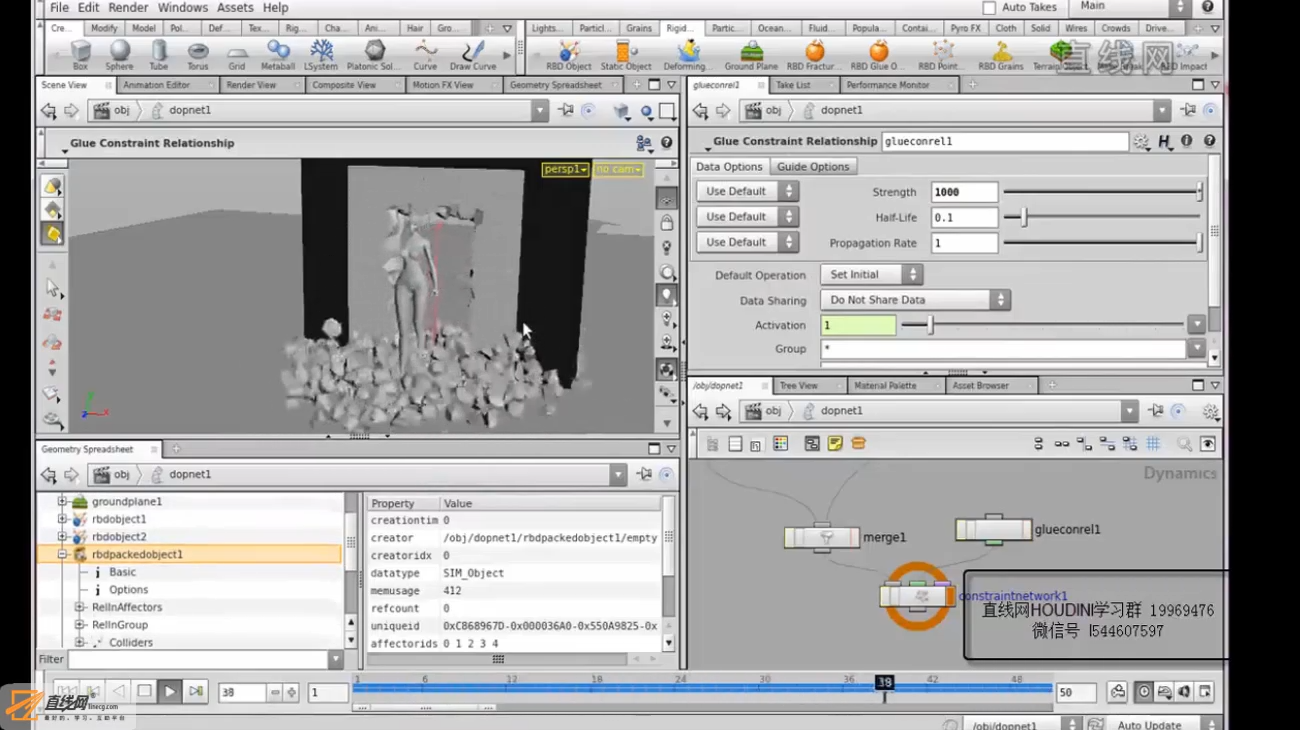Click the stop playback button
Viewport: 1300px width, 730px height.
144,691
